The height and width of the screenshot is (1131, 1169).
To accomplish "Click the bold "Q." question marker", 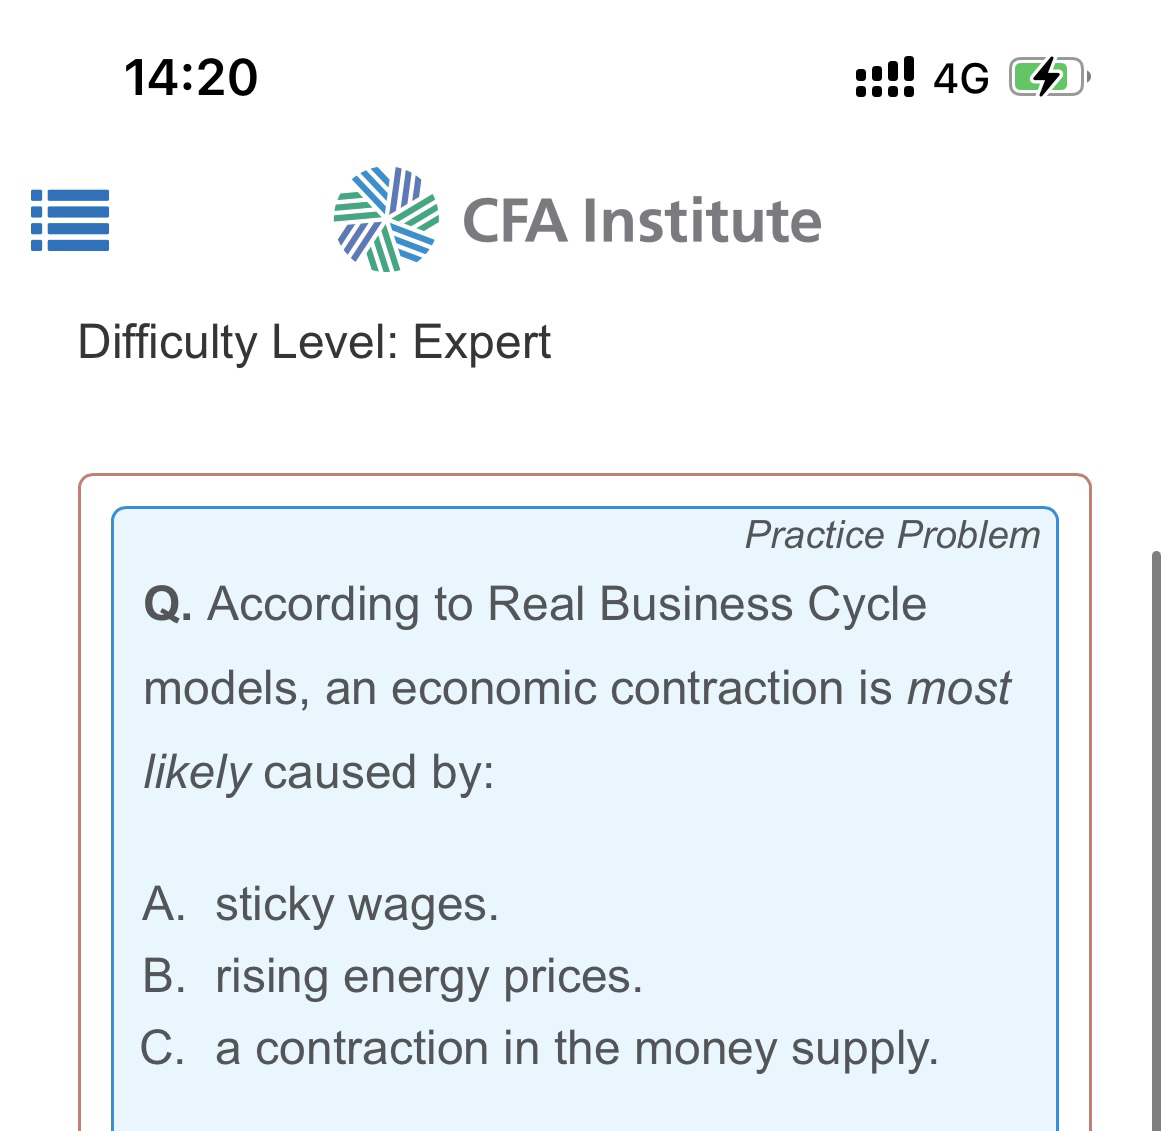I will click(168, 605).
